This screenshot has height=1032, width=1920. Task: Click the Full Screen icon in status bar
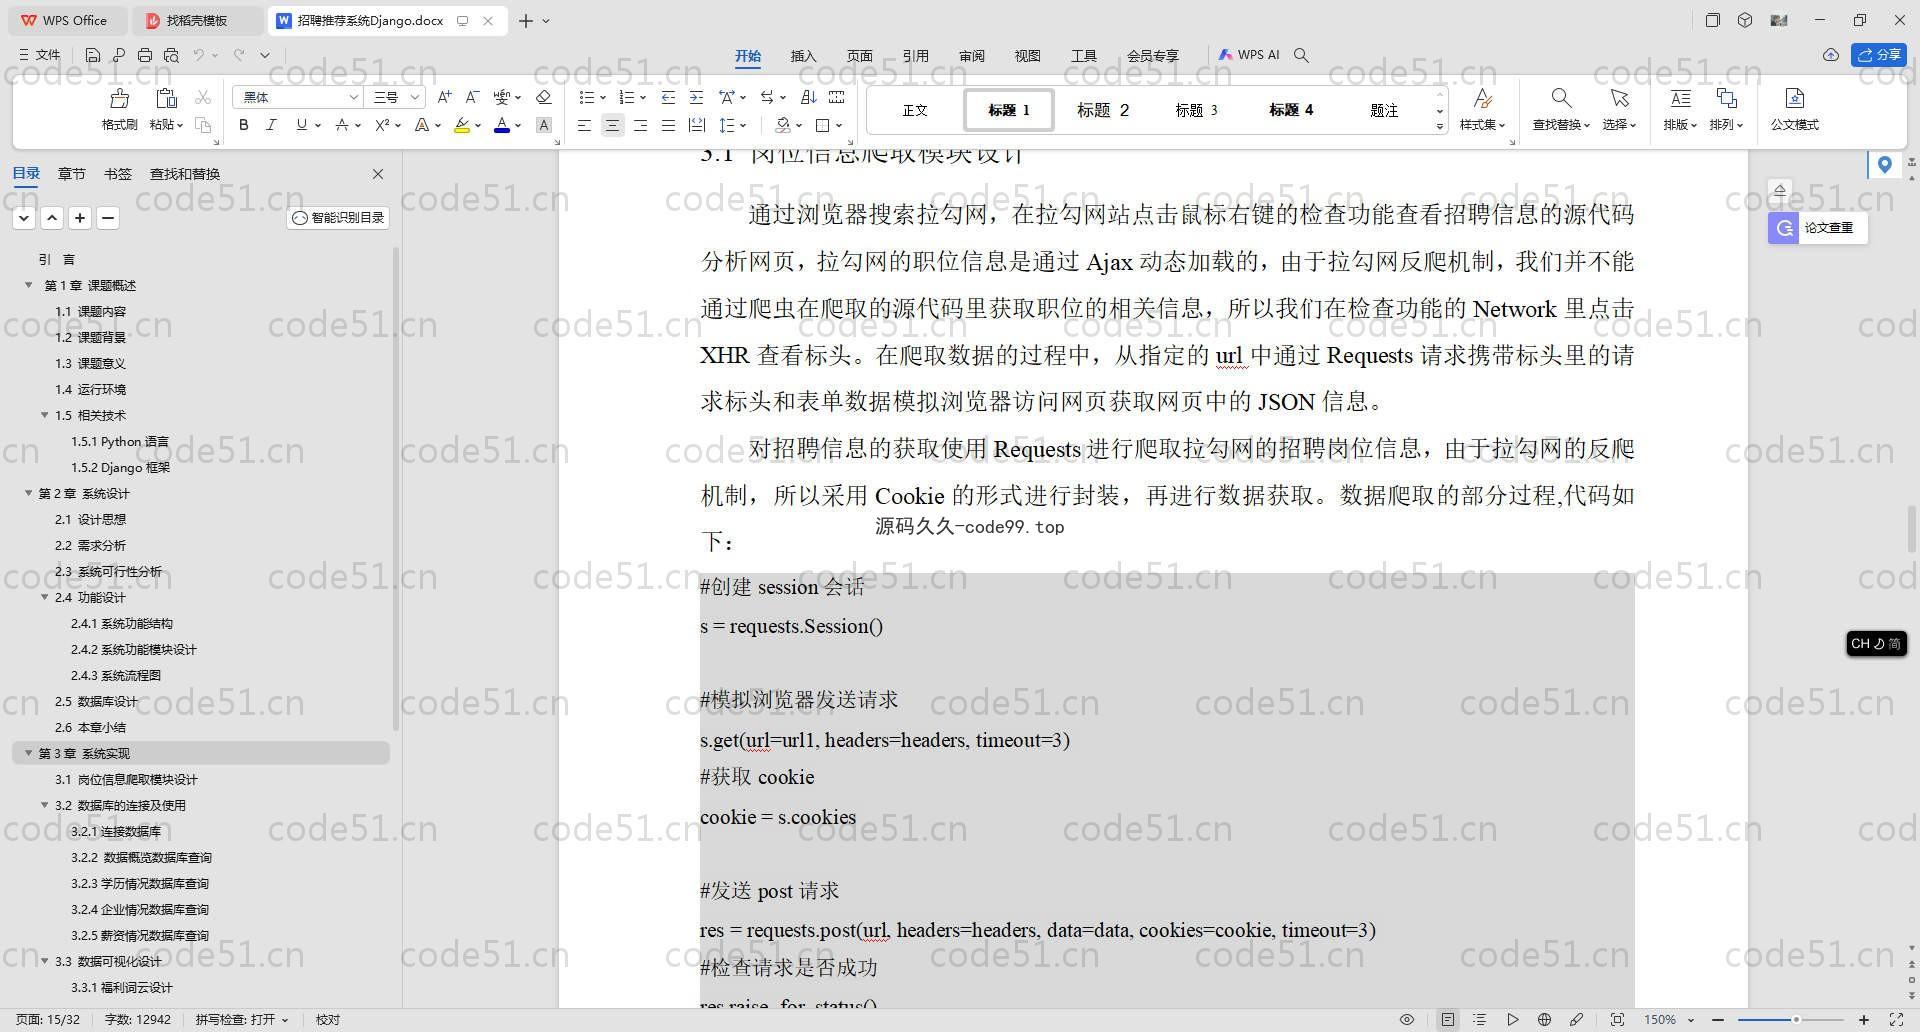1896,1020
